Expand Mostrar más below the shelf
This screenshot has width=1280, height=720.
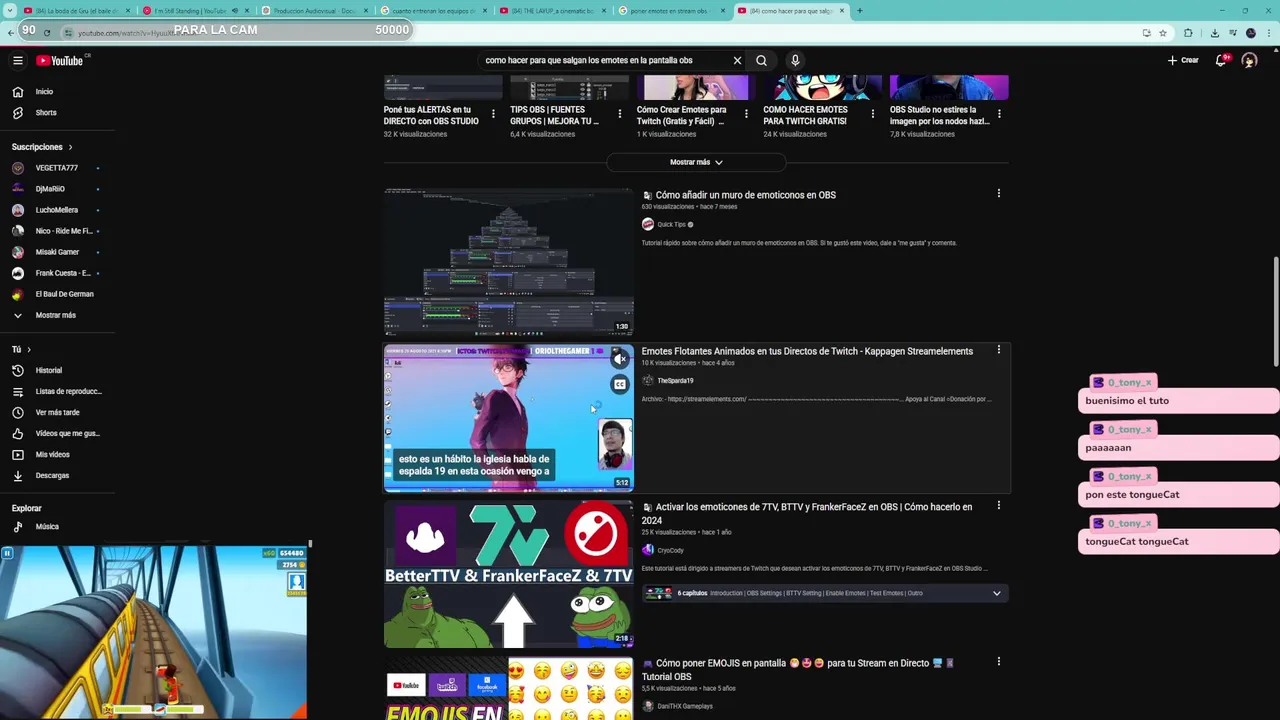[x=696, y=162]
